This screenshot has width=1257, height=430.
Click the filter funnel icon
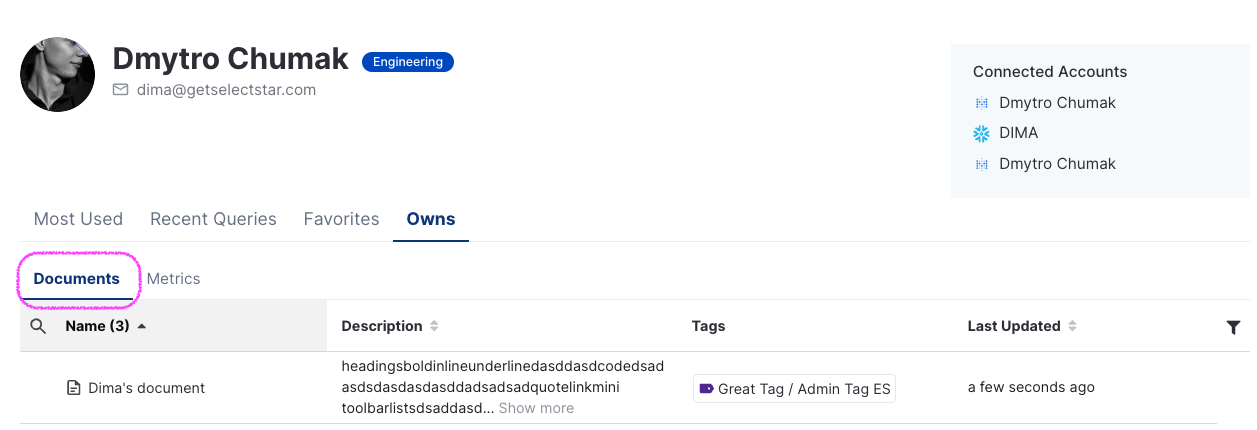[x=1233, y=327]
